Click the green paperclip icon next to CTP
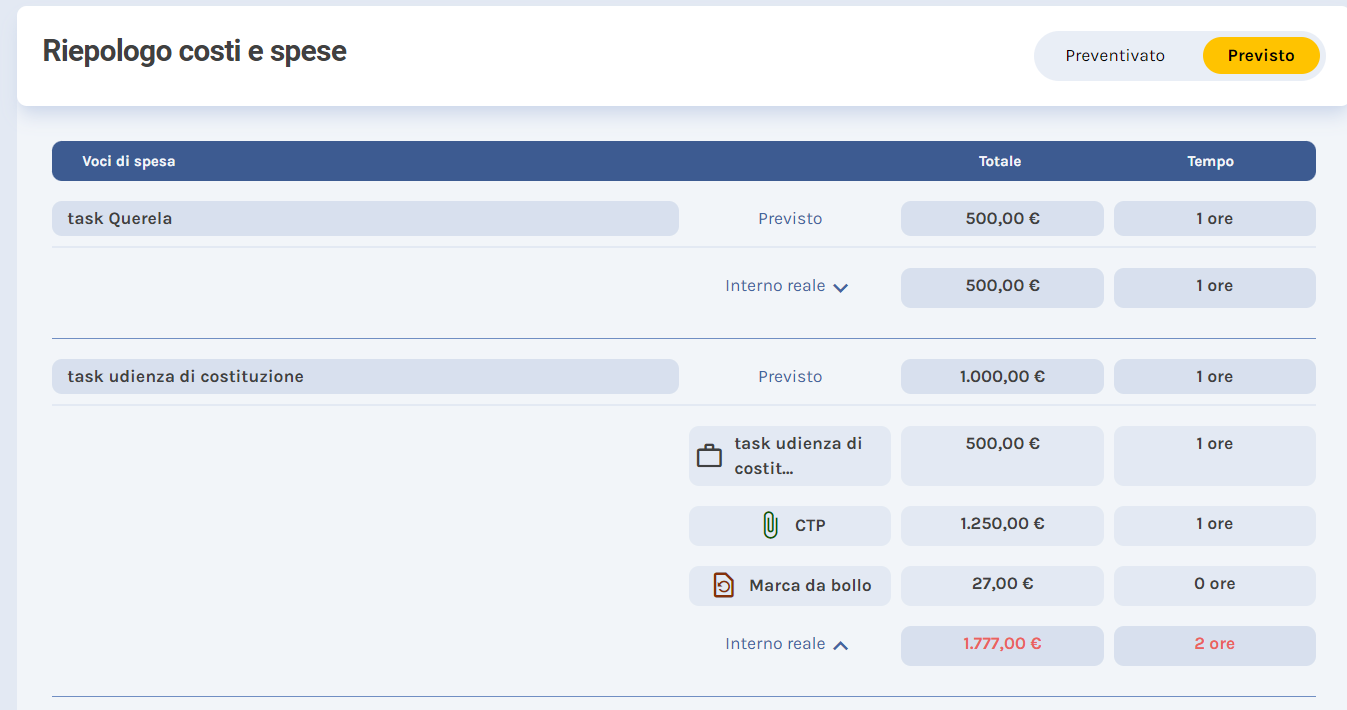 click(x=769, y=525)
